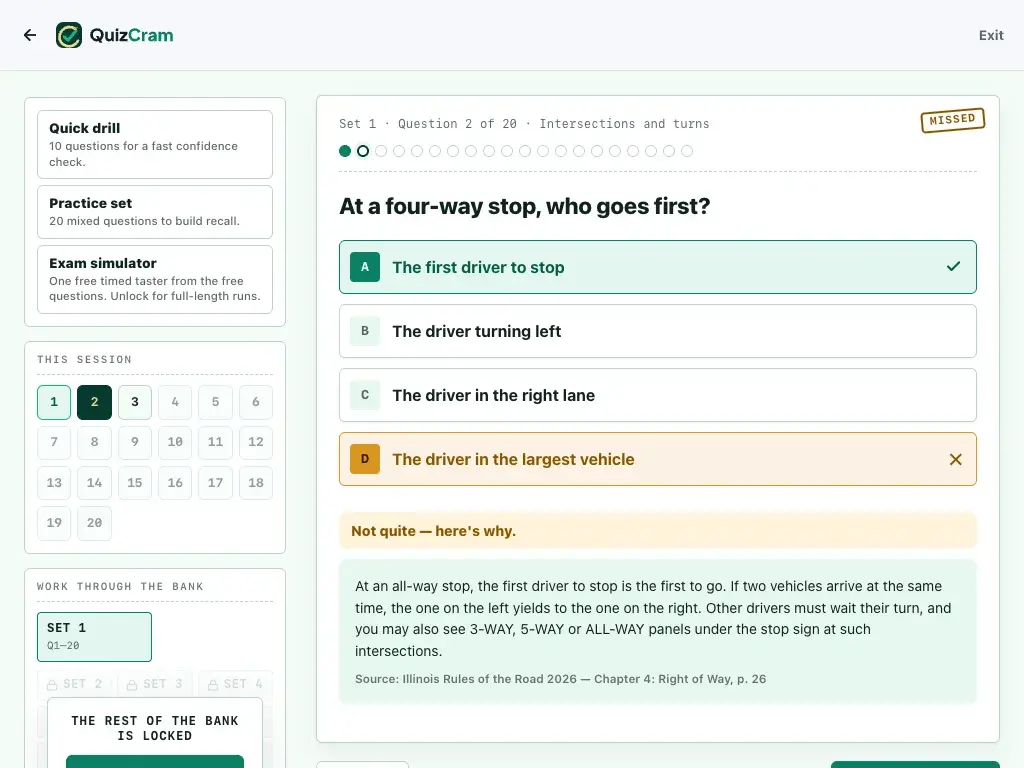The image size is (1024, 768).
Task: Click the X mark on answer D
Action: (955, 459)
